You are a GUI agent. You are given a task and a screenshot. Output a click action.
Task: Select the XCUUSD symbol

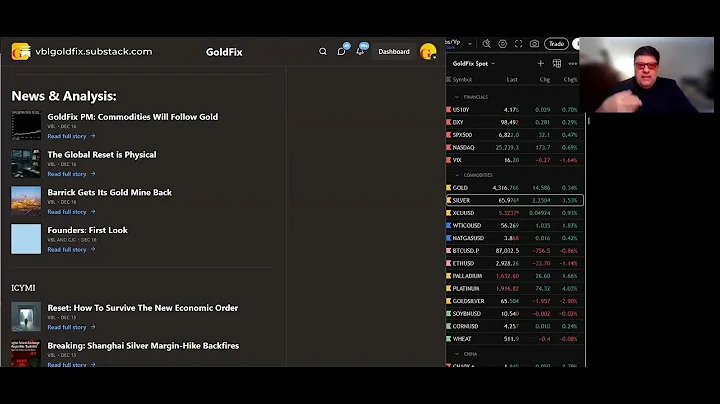(x=463, y=213)
